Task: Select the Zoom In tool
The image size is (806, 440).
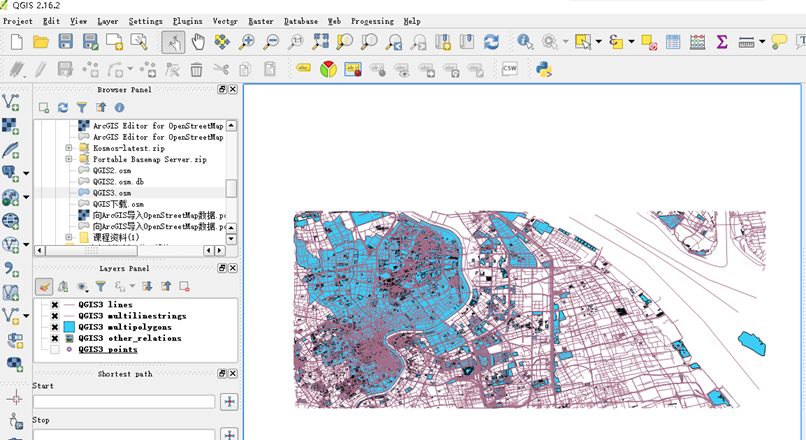Action: click(247, 42)
